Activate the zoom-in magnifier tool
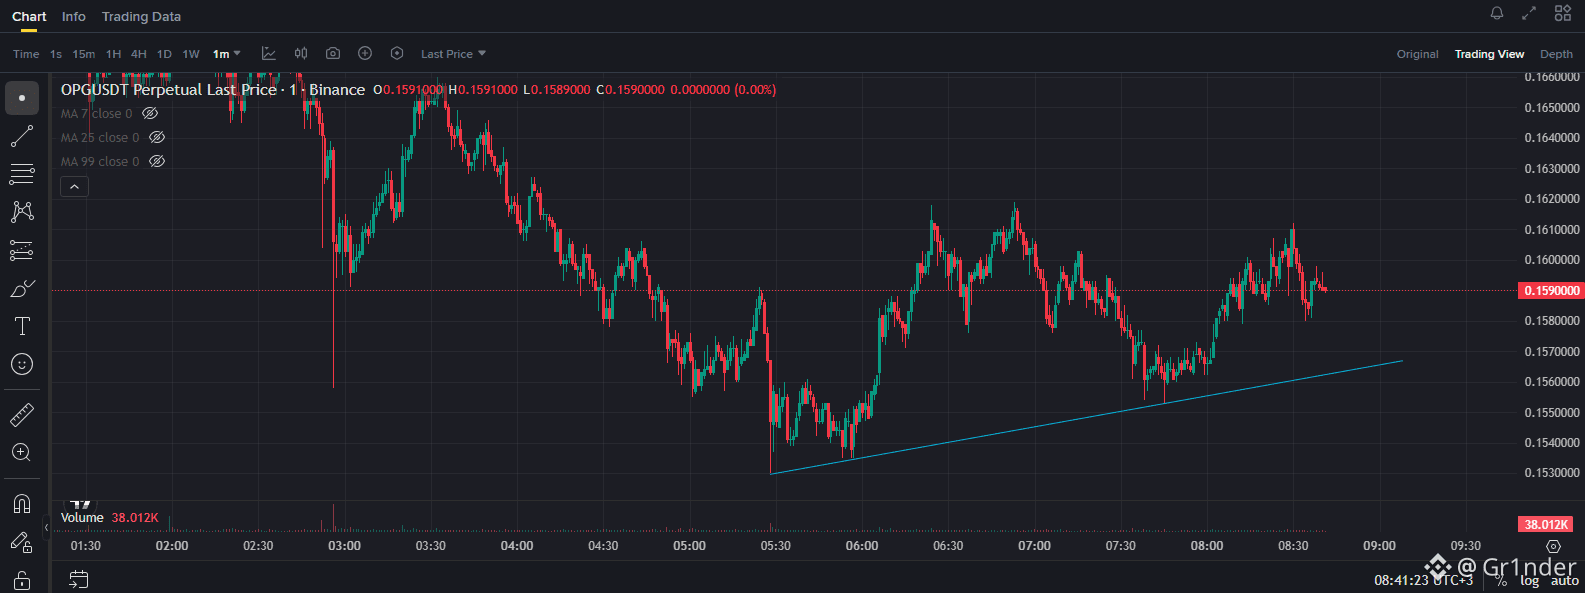 (x=22, y=452)
